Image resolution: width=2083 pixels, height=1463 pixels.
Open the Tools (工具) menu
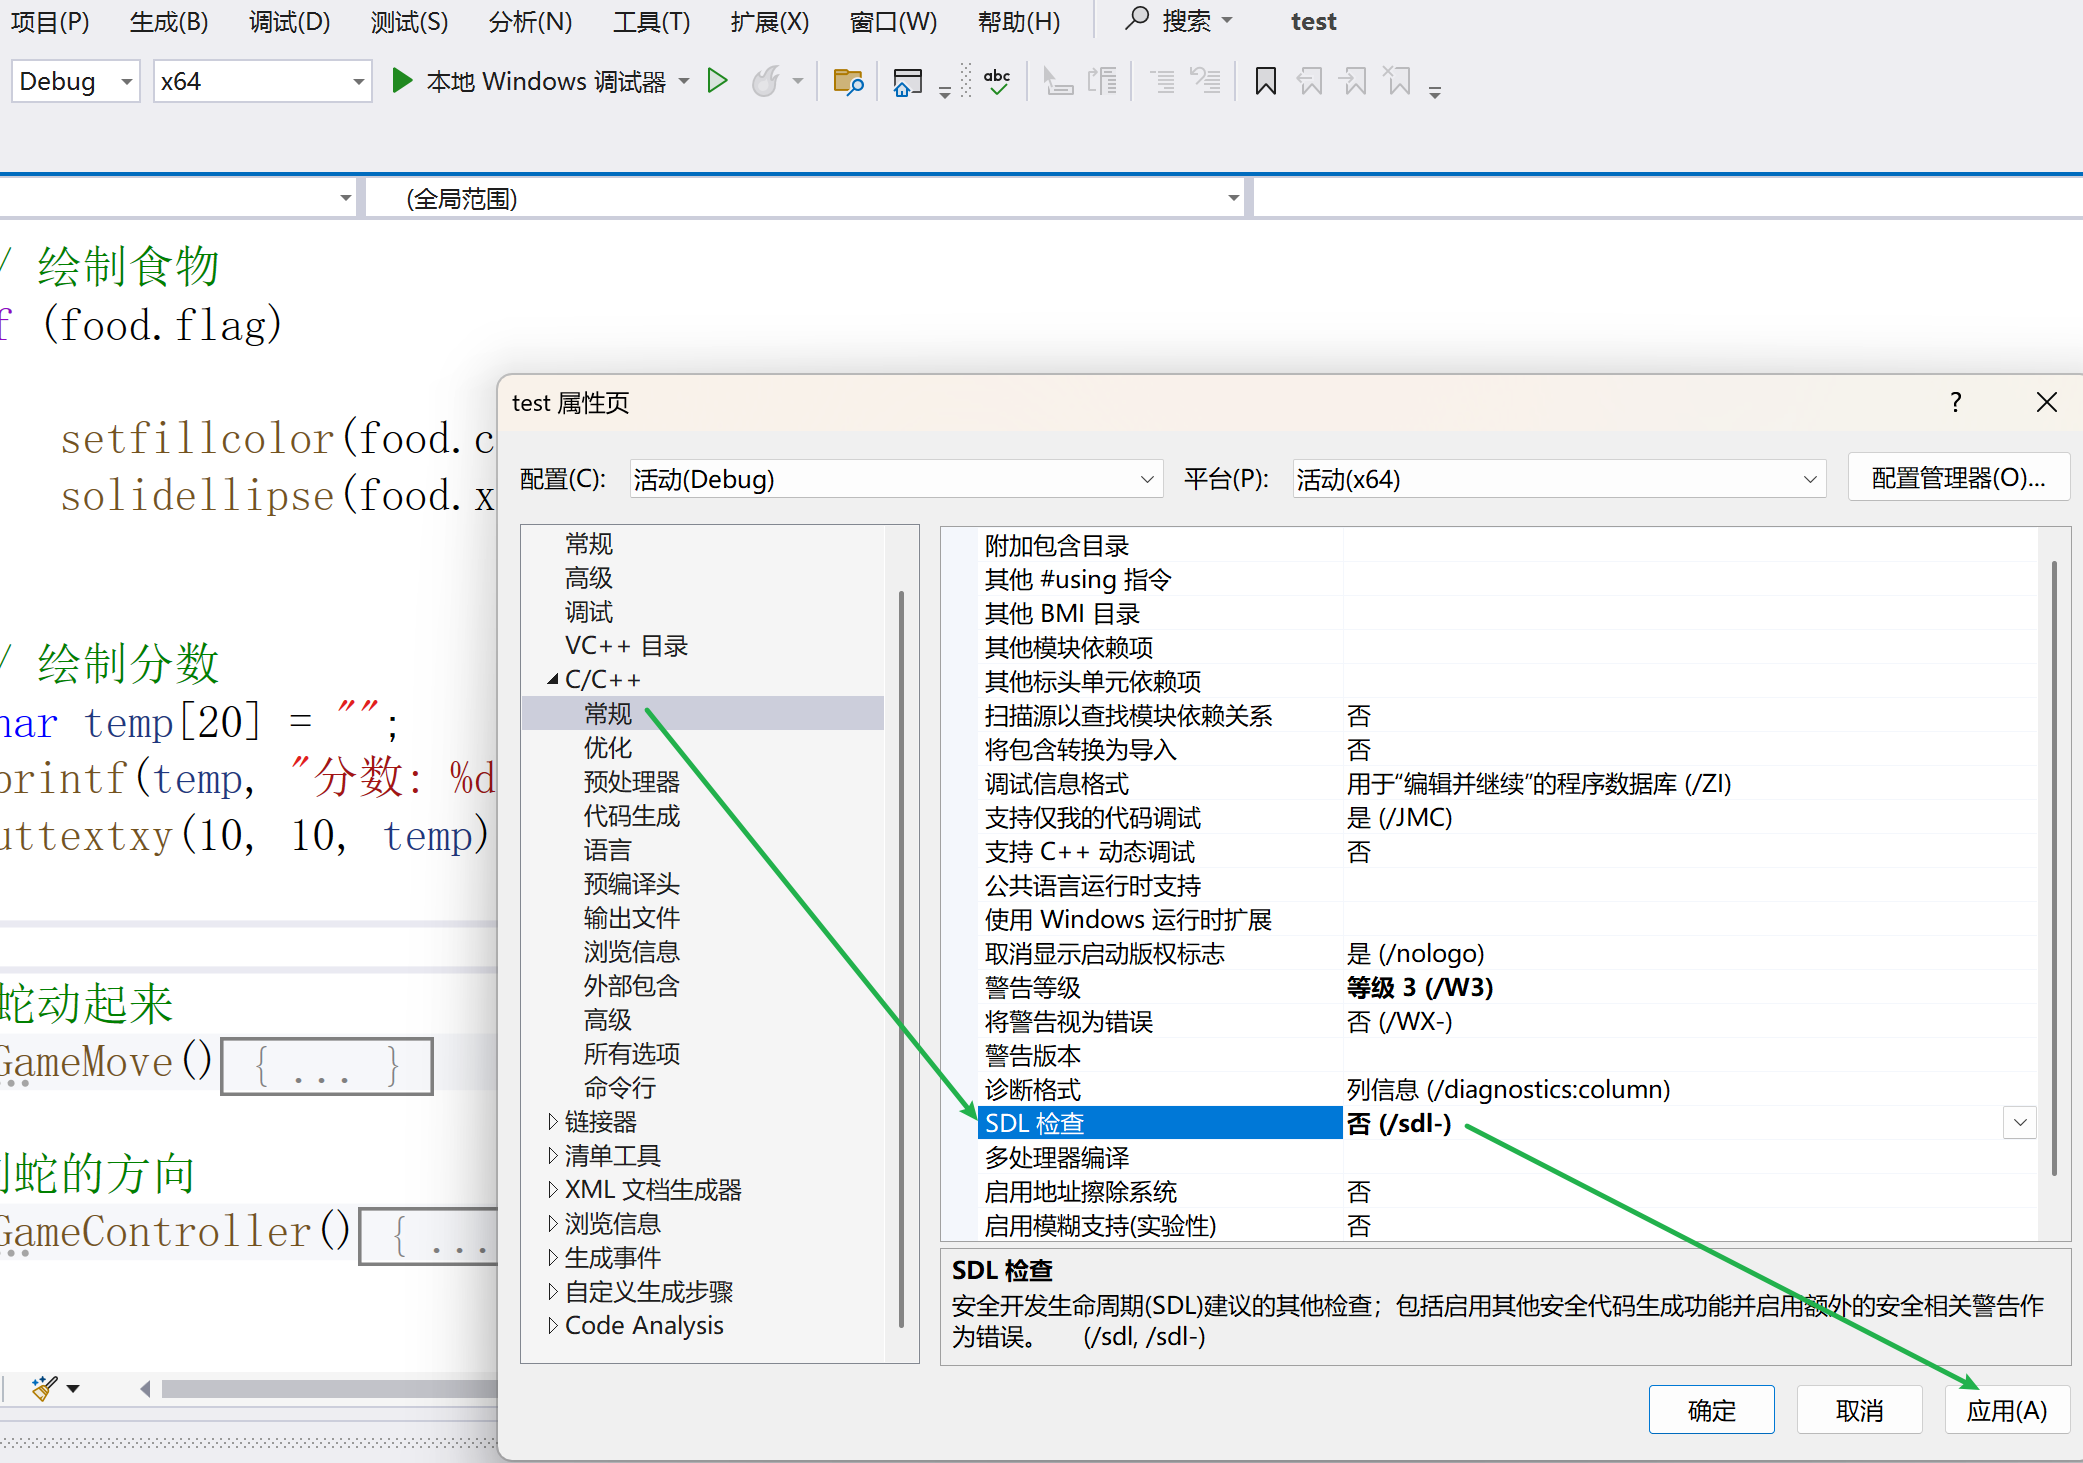651,21
